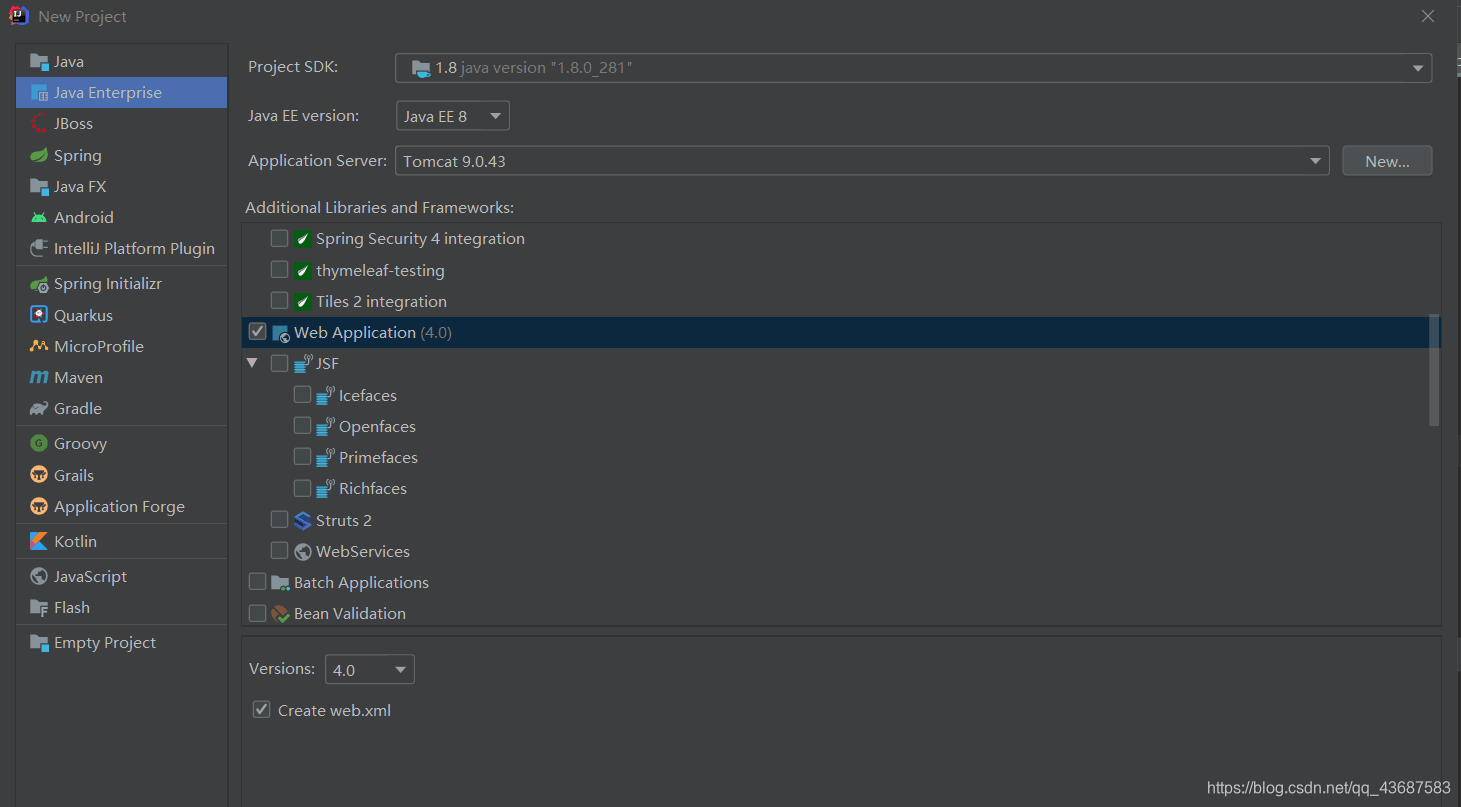This screenshot has width=1461, height=807.
Task: Open the Java EE version dropdown
Action: coord(453,116)
